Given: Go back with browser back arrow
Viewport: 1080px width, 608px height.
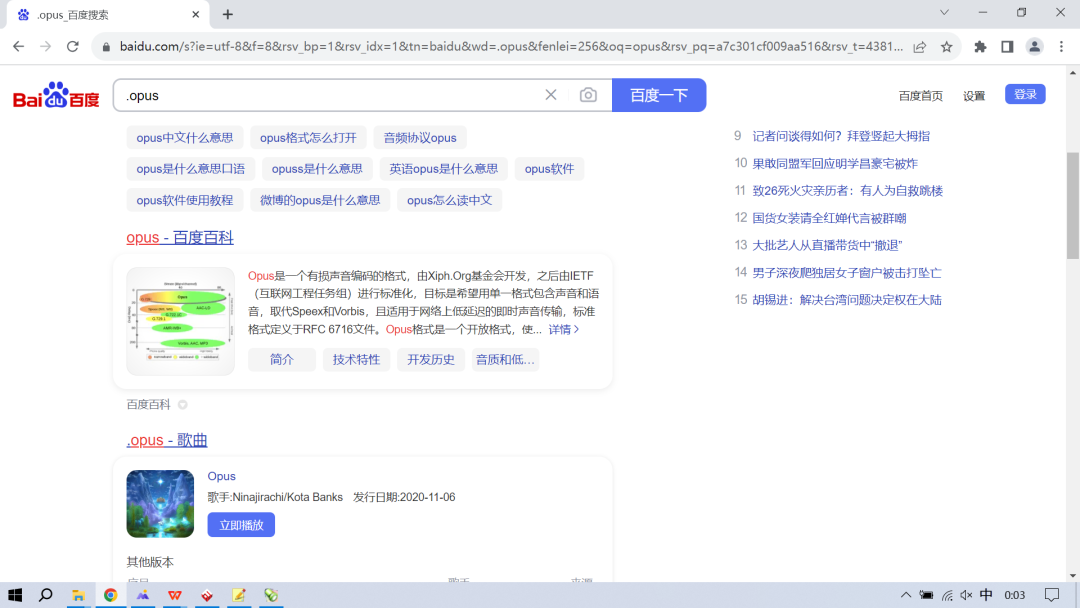Looking at the screenshot, I should pos(19,47).
